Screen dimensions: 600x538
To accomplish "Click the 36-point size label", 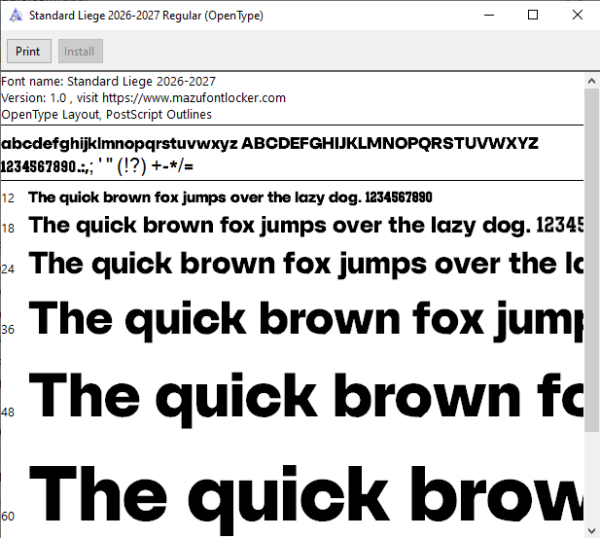I will point(8,329).
